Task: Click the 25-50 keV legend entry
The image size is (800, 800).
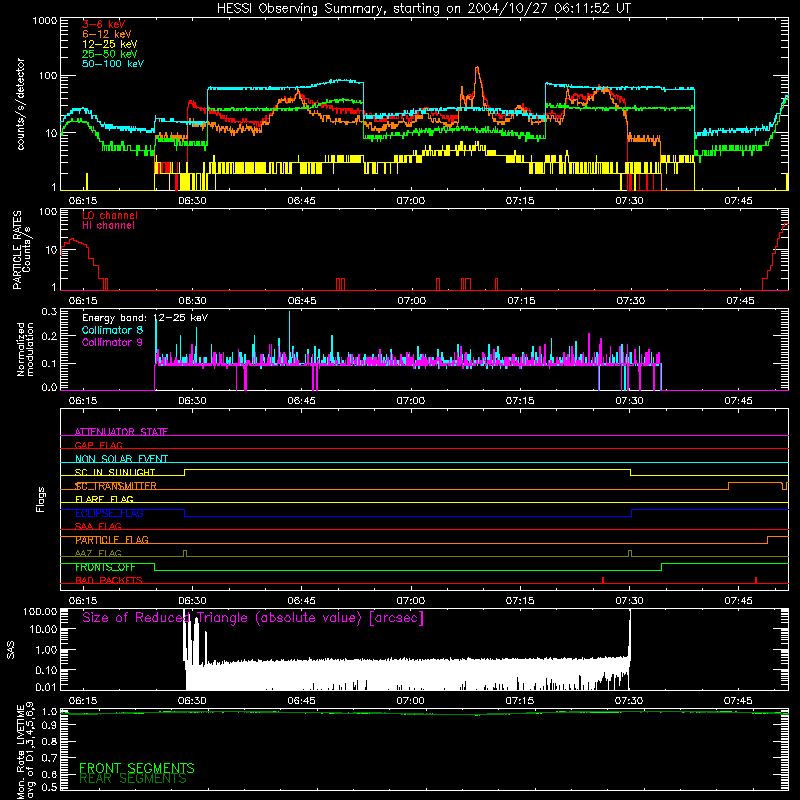Action: click(x=109, y=54)
